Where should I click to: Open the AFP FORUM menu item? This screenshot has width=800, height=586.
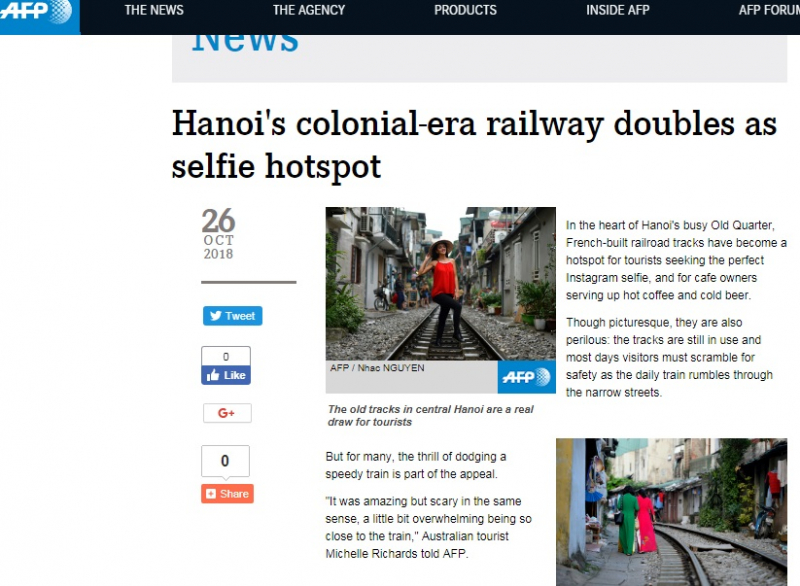coord(769,10)
